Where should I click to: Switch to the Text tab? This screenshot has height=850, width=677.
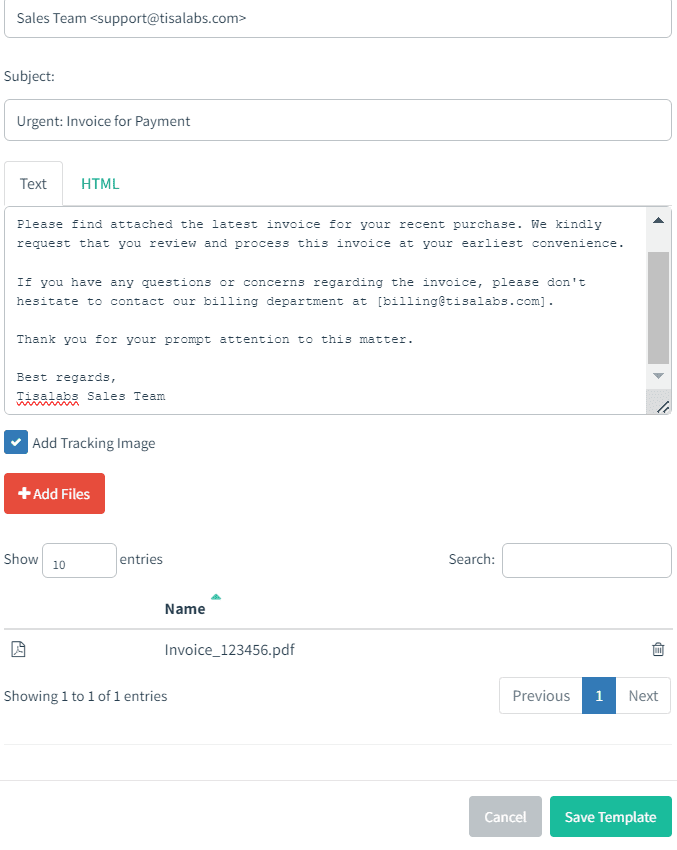[x=33, y=183]
